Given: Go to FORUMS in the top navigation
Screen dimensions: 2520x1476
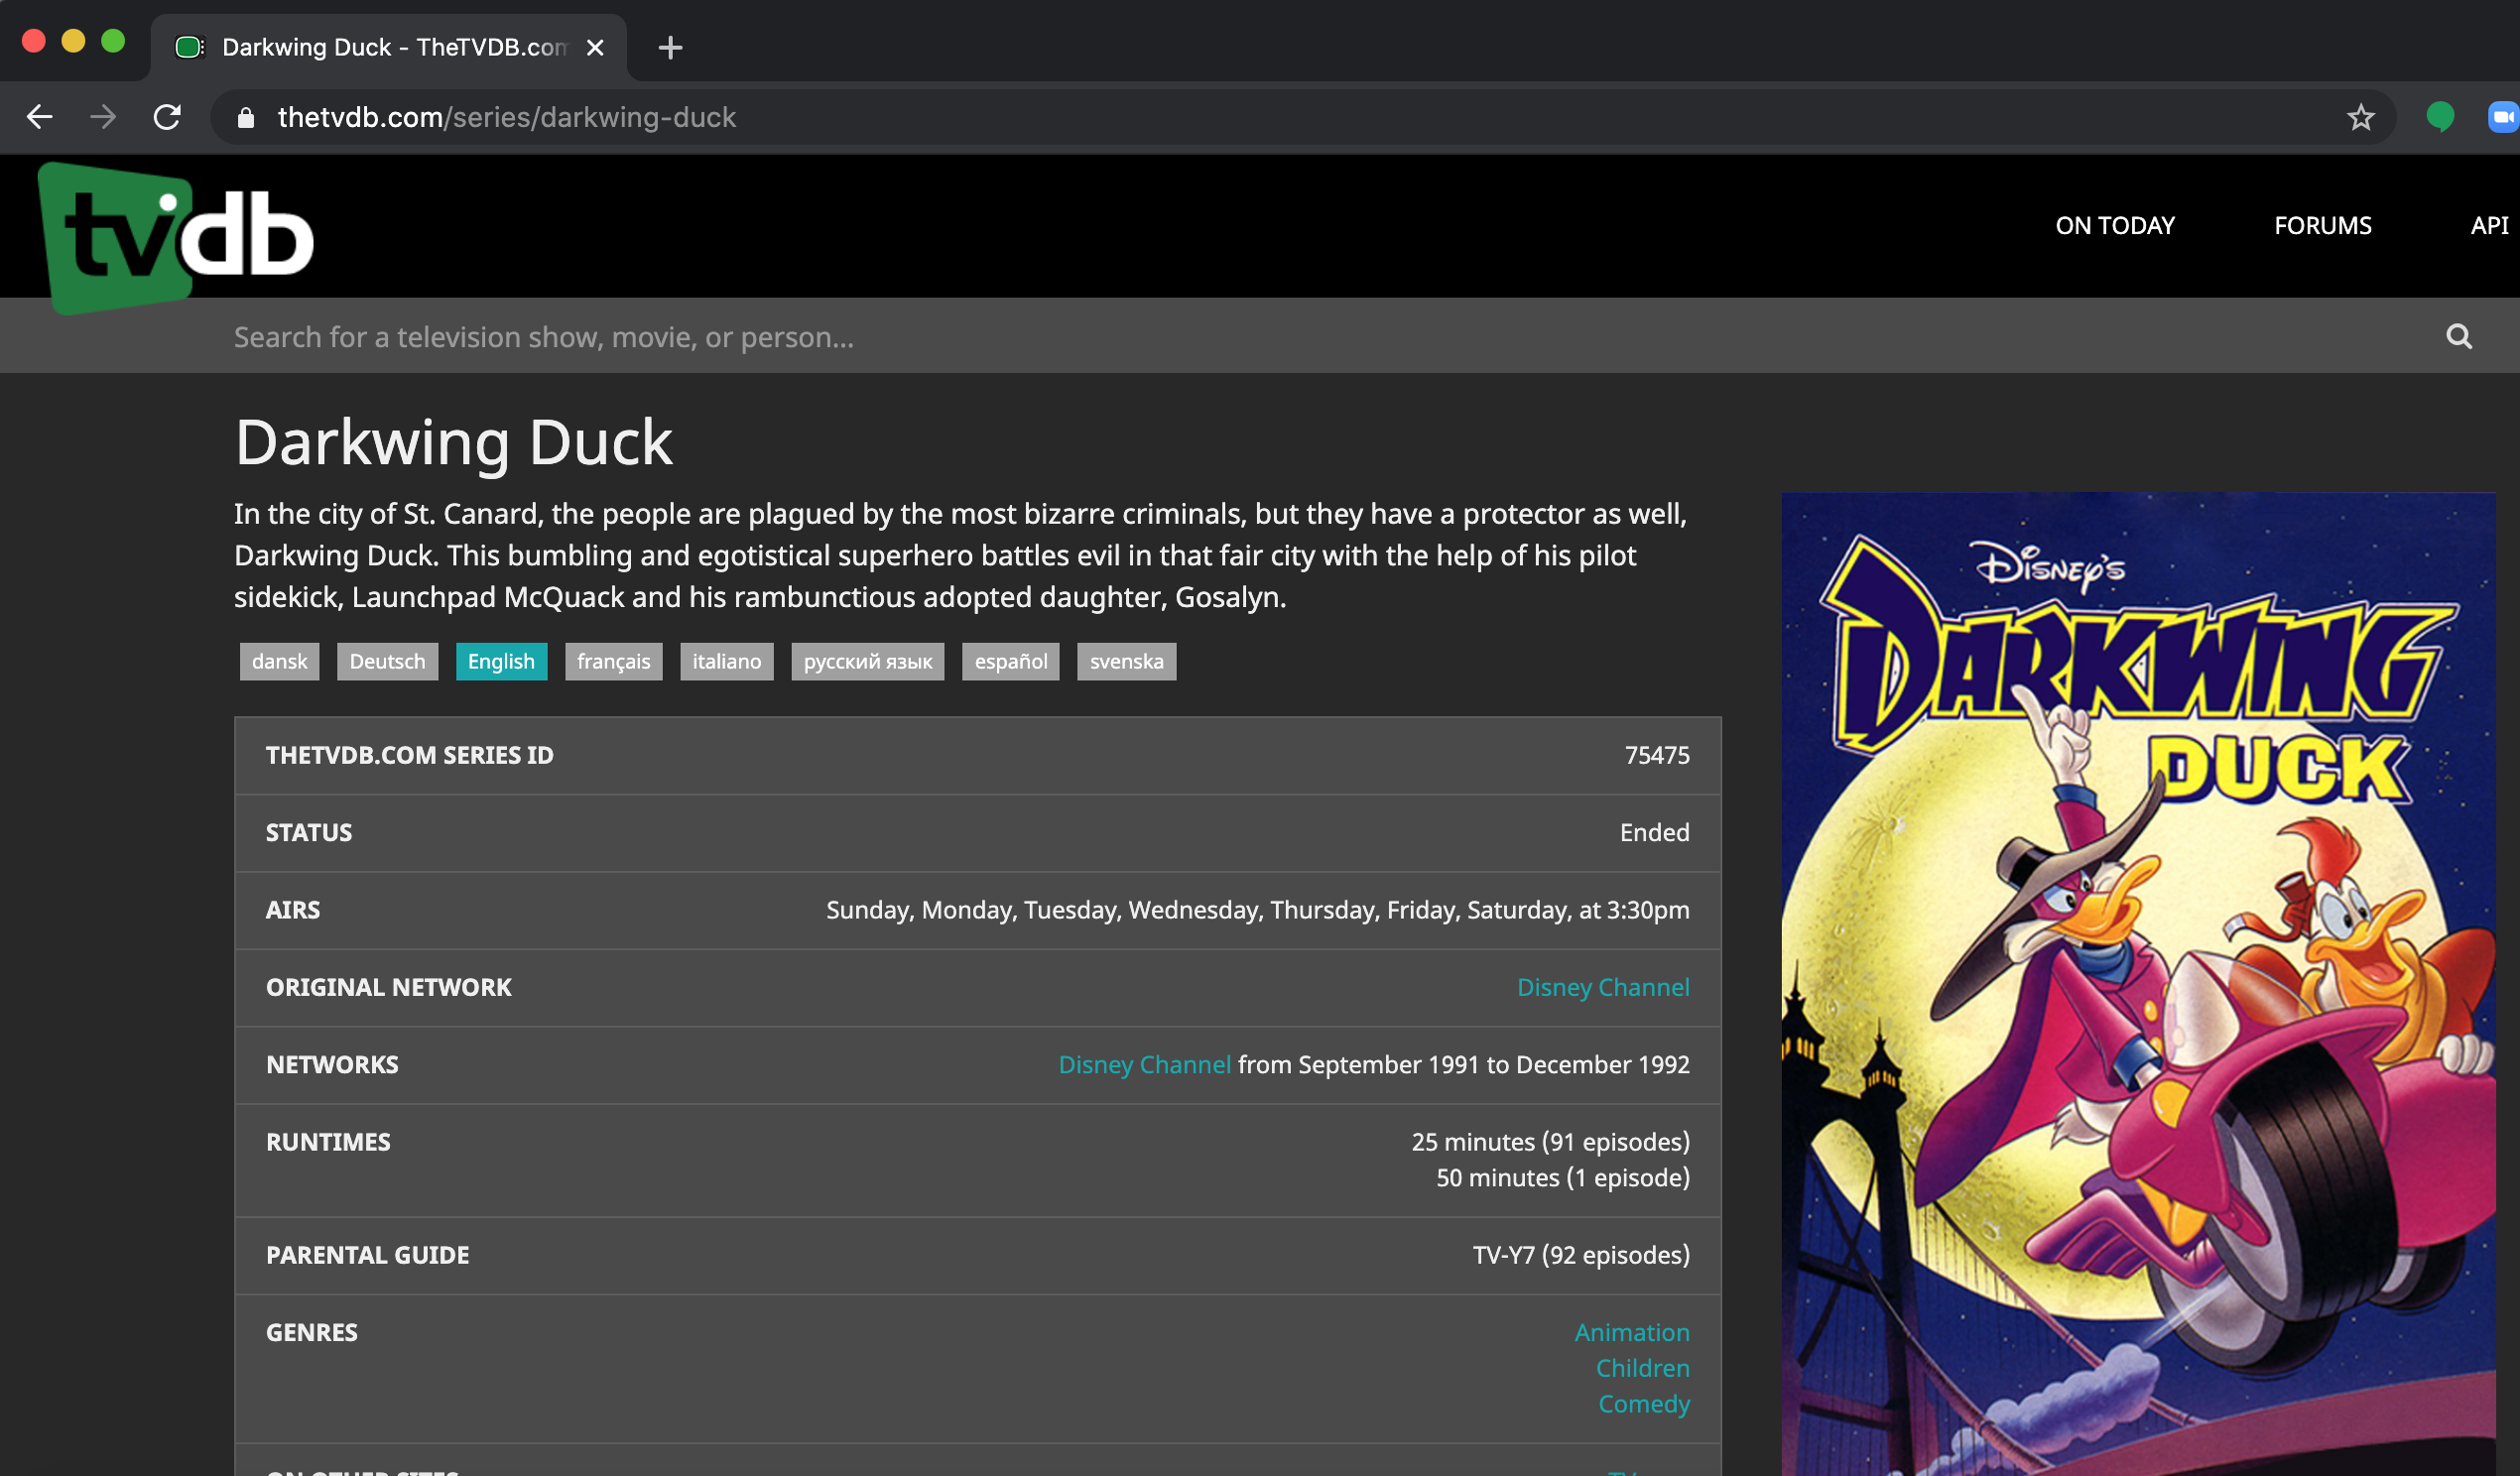Looking at the screenshot, I should click(x=2322, y=225).
